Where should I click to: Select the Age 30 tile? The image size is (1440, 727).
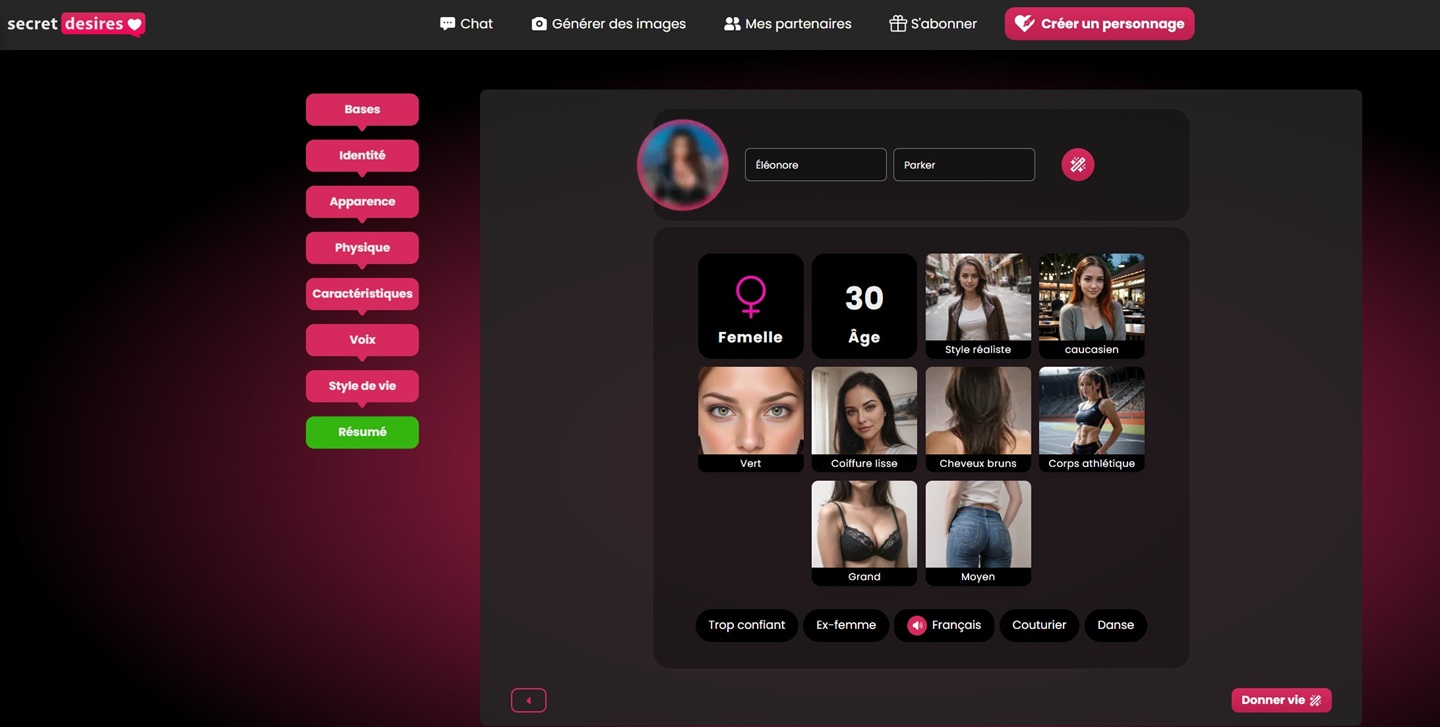pyautogui.click(x=864, y=306)
